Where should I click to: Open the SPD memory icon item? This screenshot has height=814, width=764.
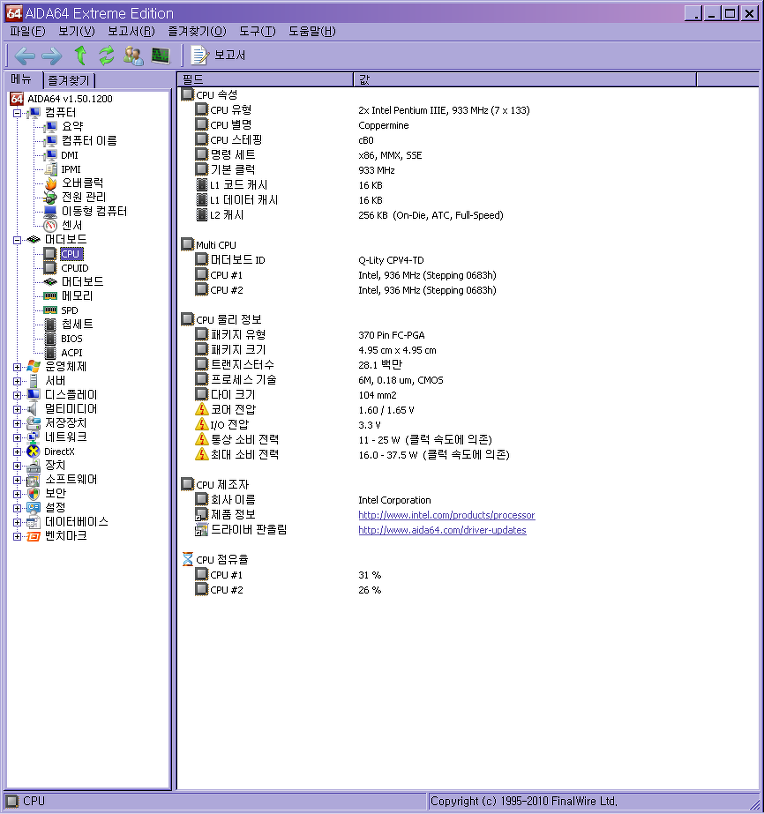(x=50, y=310)
